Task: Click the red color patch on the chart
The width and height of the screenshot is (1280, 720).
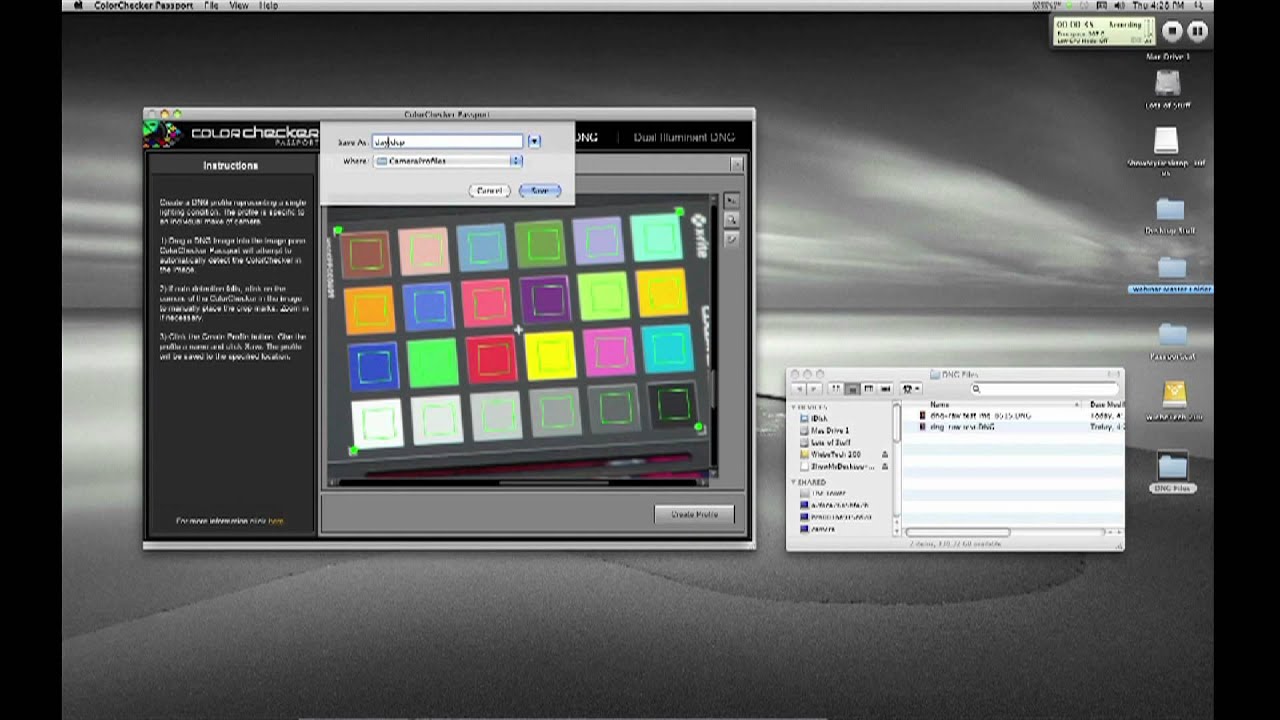Action: [490, 359]
